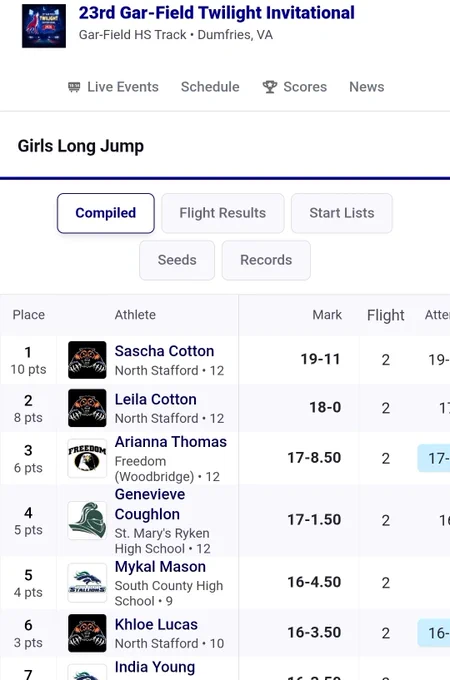450x680 pixels.
Task: Switch to Start Lists tab
Action: click(x=342, y=213)
